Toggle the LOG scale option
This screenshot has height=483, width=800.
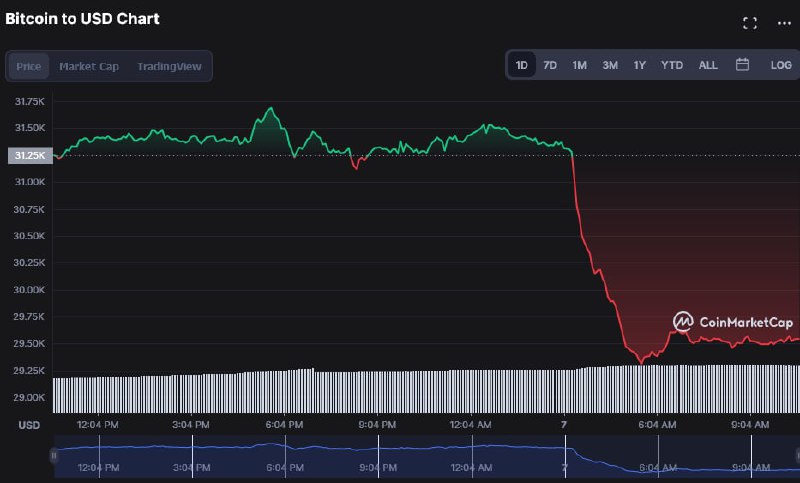781,65
